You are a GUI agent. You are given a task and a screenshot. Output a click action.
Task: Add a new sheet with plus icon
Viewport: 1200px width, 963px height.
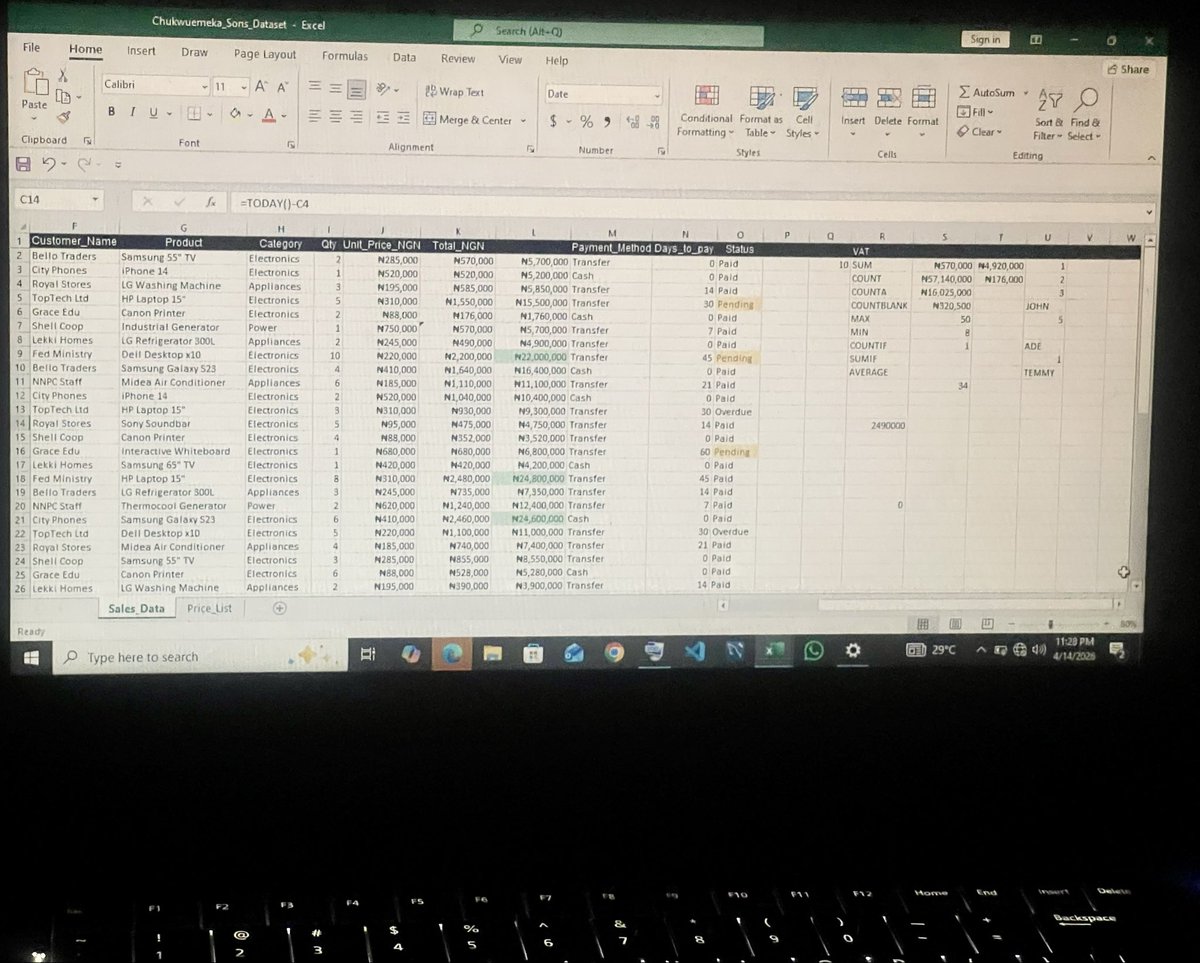280,607
